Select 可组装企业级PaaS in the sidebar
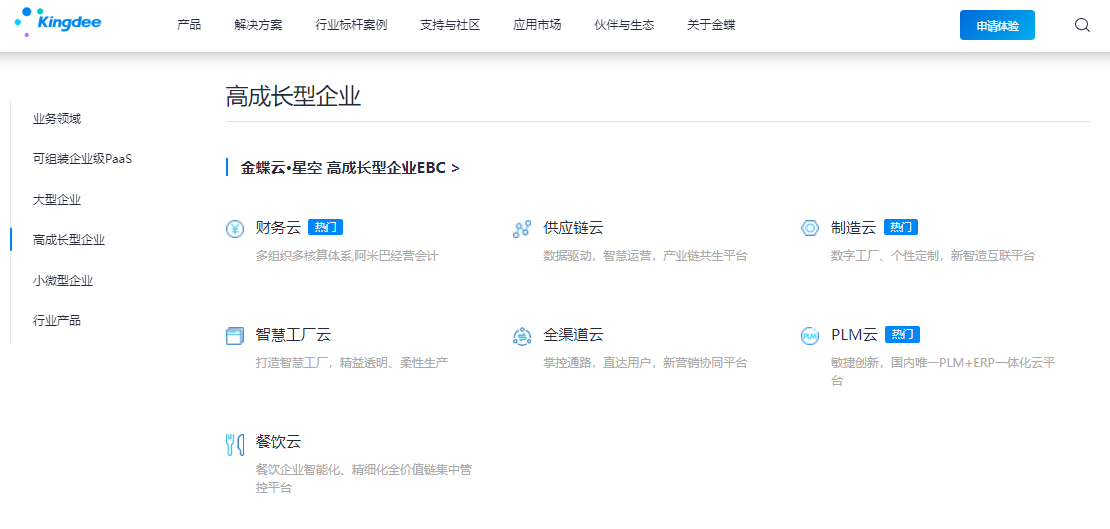This screenshot has height=529, width=1110. 83,159
